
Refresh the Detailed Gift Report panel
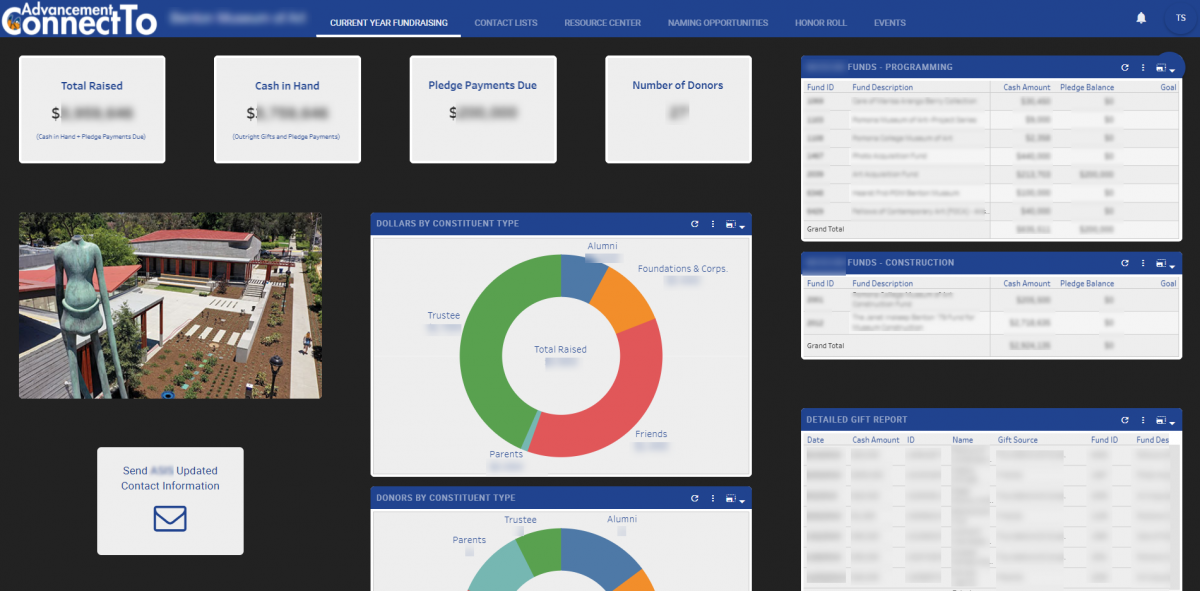pos(1125,420)
